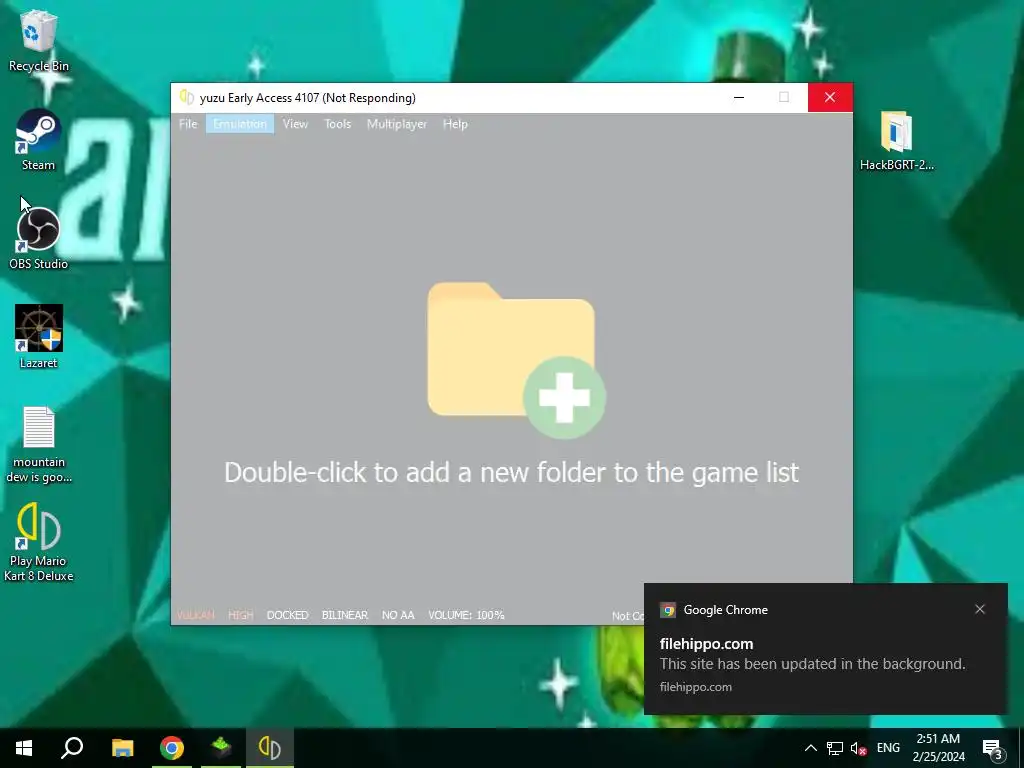Click the Chrome icon in the notification
The height and width of the screenshot is (768, 1024).
(667, 610)
